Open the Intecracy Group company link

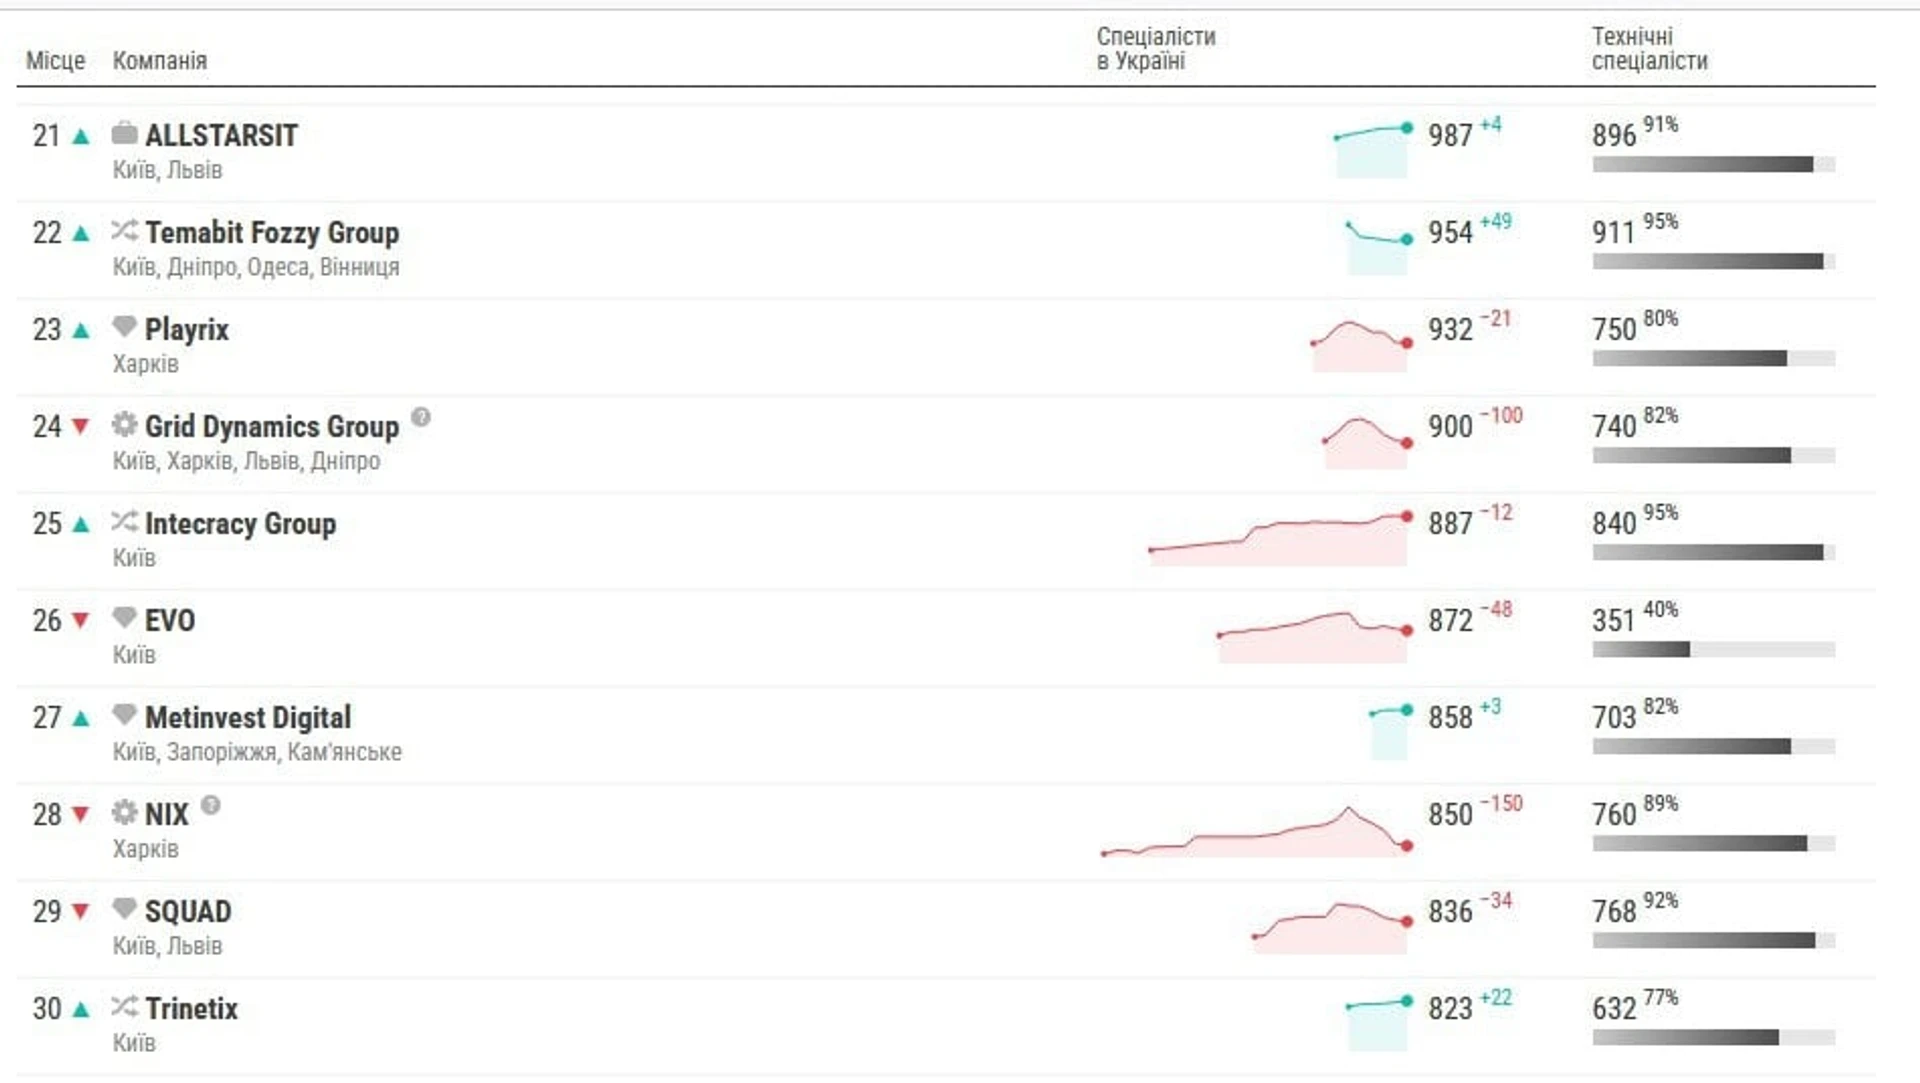240,524
